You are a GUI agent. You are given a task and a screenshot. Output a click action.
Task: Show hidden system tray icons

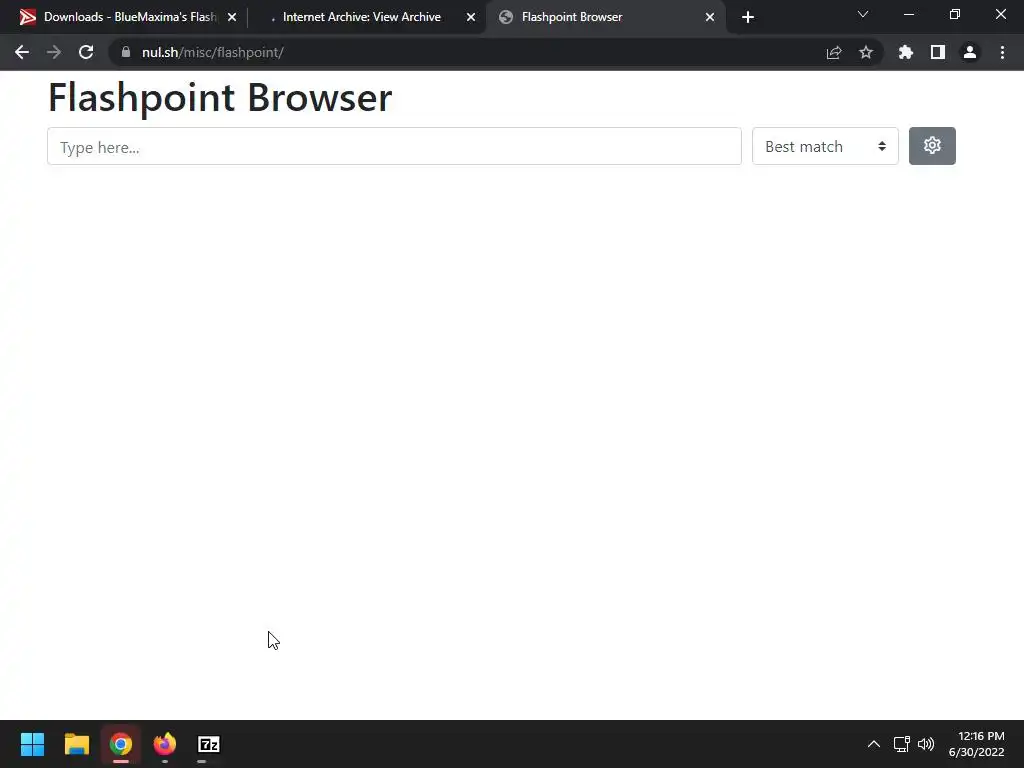pyautogui.click(x=874, y=744)
